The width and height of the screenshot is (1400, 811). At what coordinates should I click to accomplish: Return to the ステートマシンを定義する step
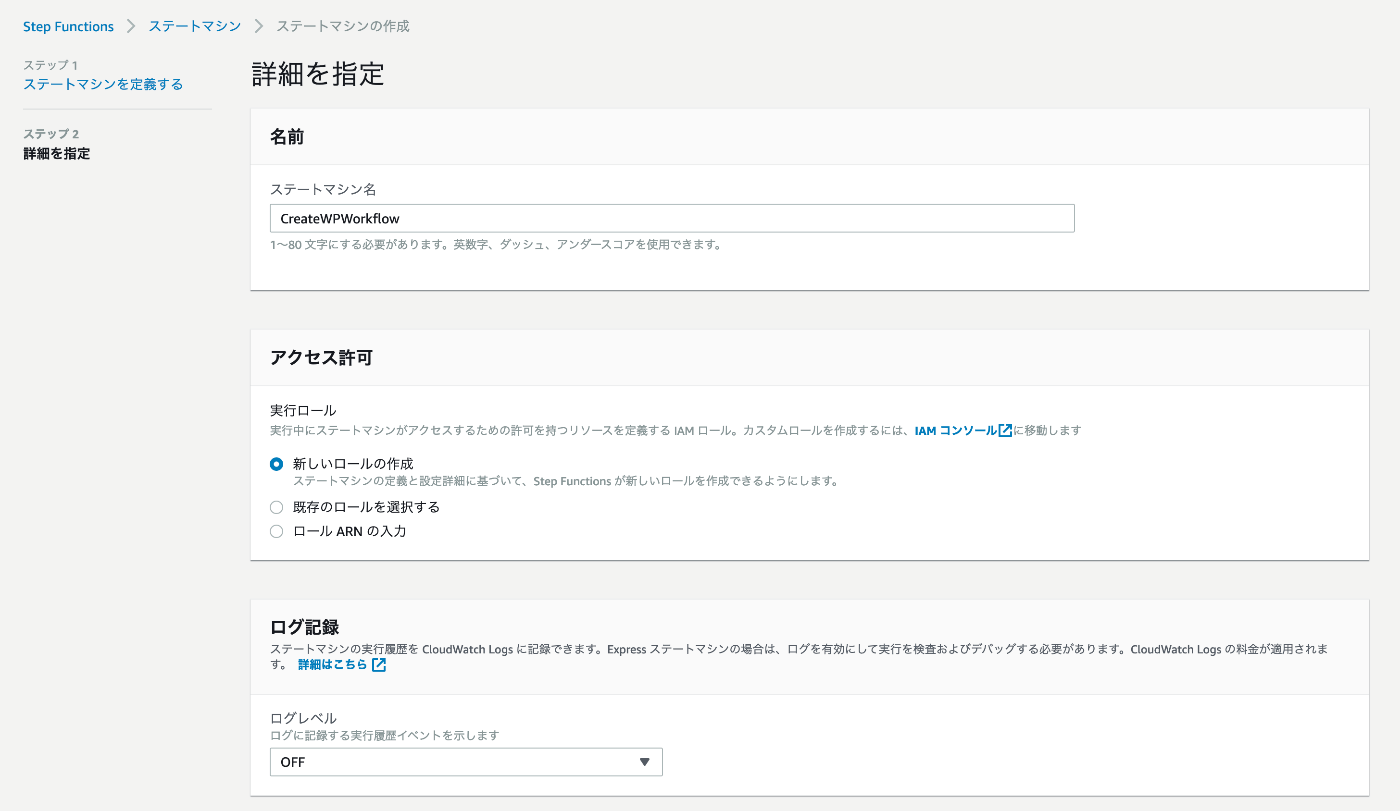[102, 84]
